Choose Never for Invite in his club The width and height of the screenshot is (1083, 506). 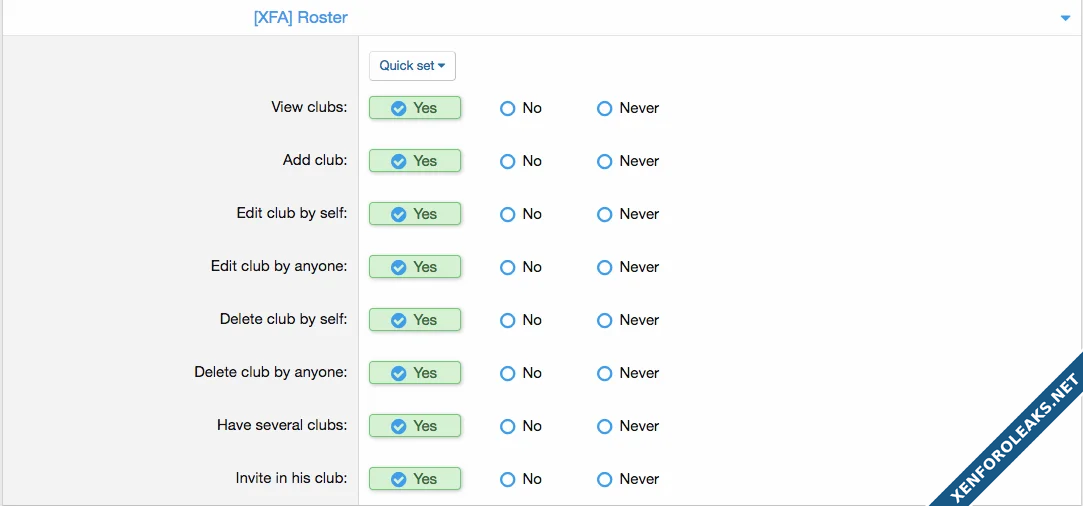point(605,479)
